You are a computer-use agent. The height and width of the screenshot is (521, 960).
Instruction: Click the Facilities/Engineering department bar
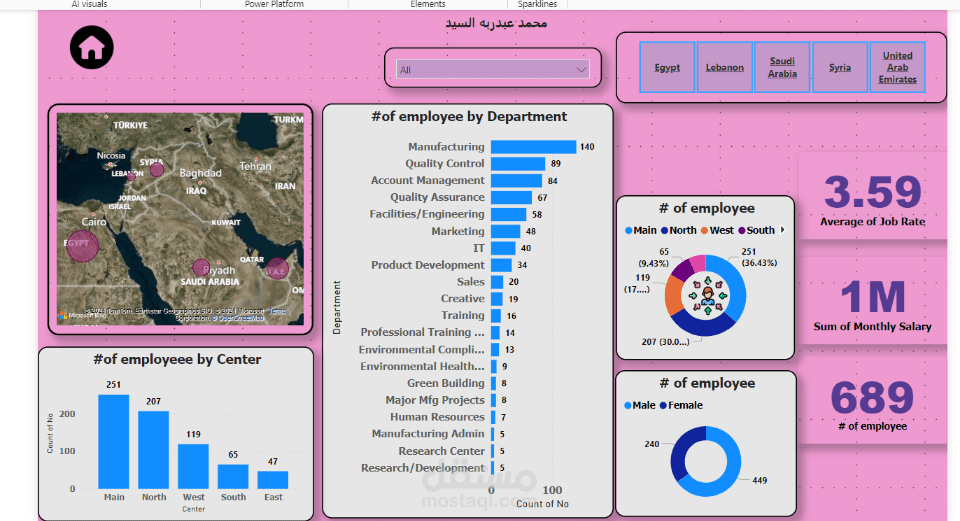click(x=508, y=214)
